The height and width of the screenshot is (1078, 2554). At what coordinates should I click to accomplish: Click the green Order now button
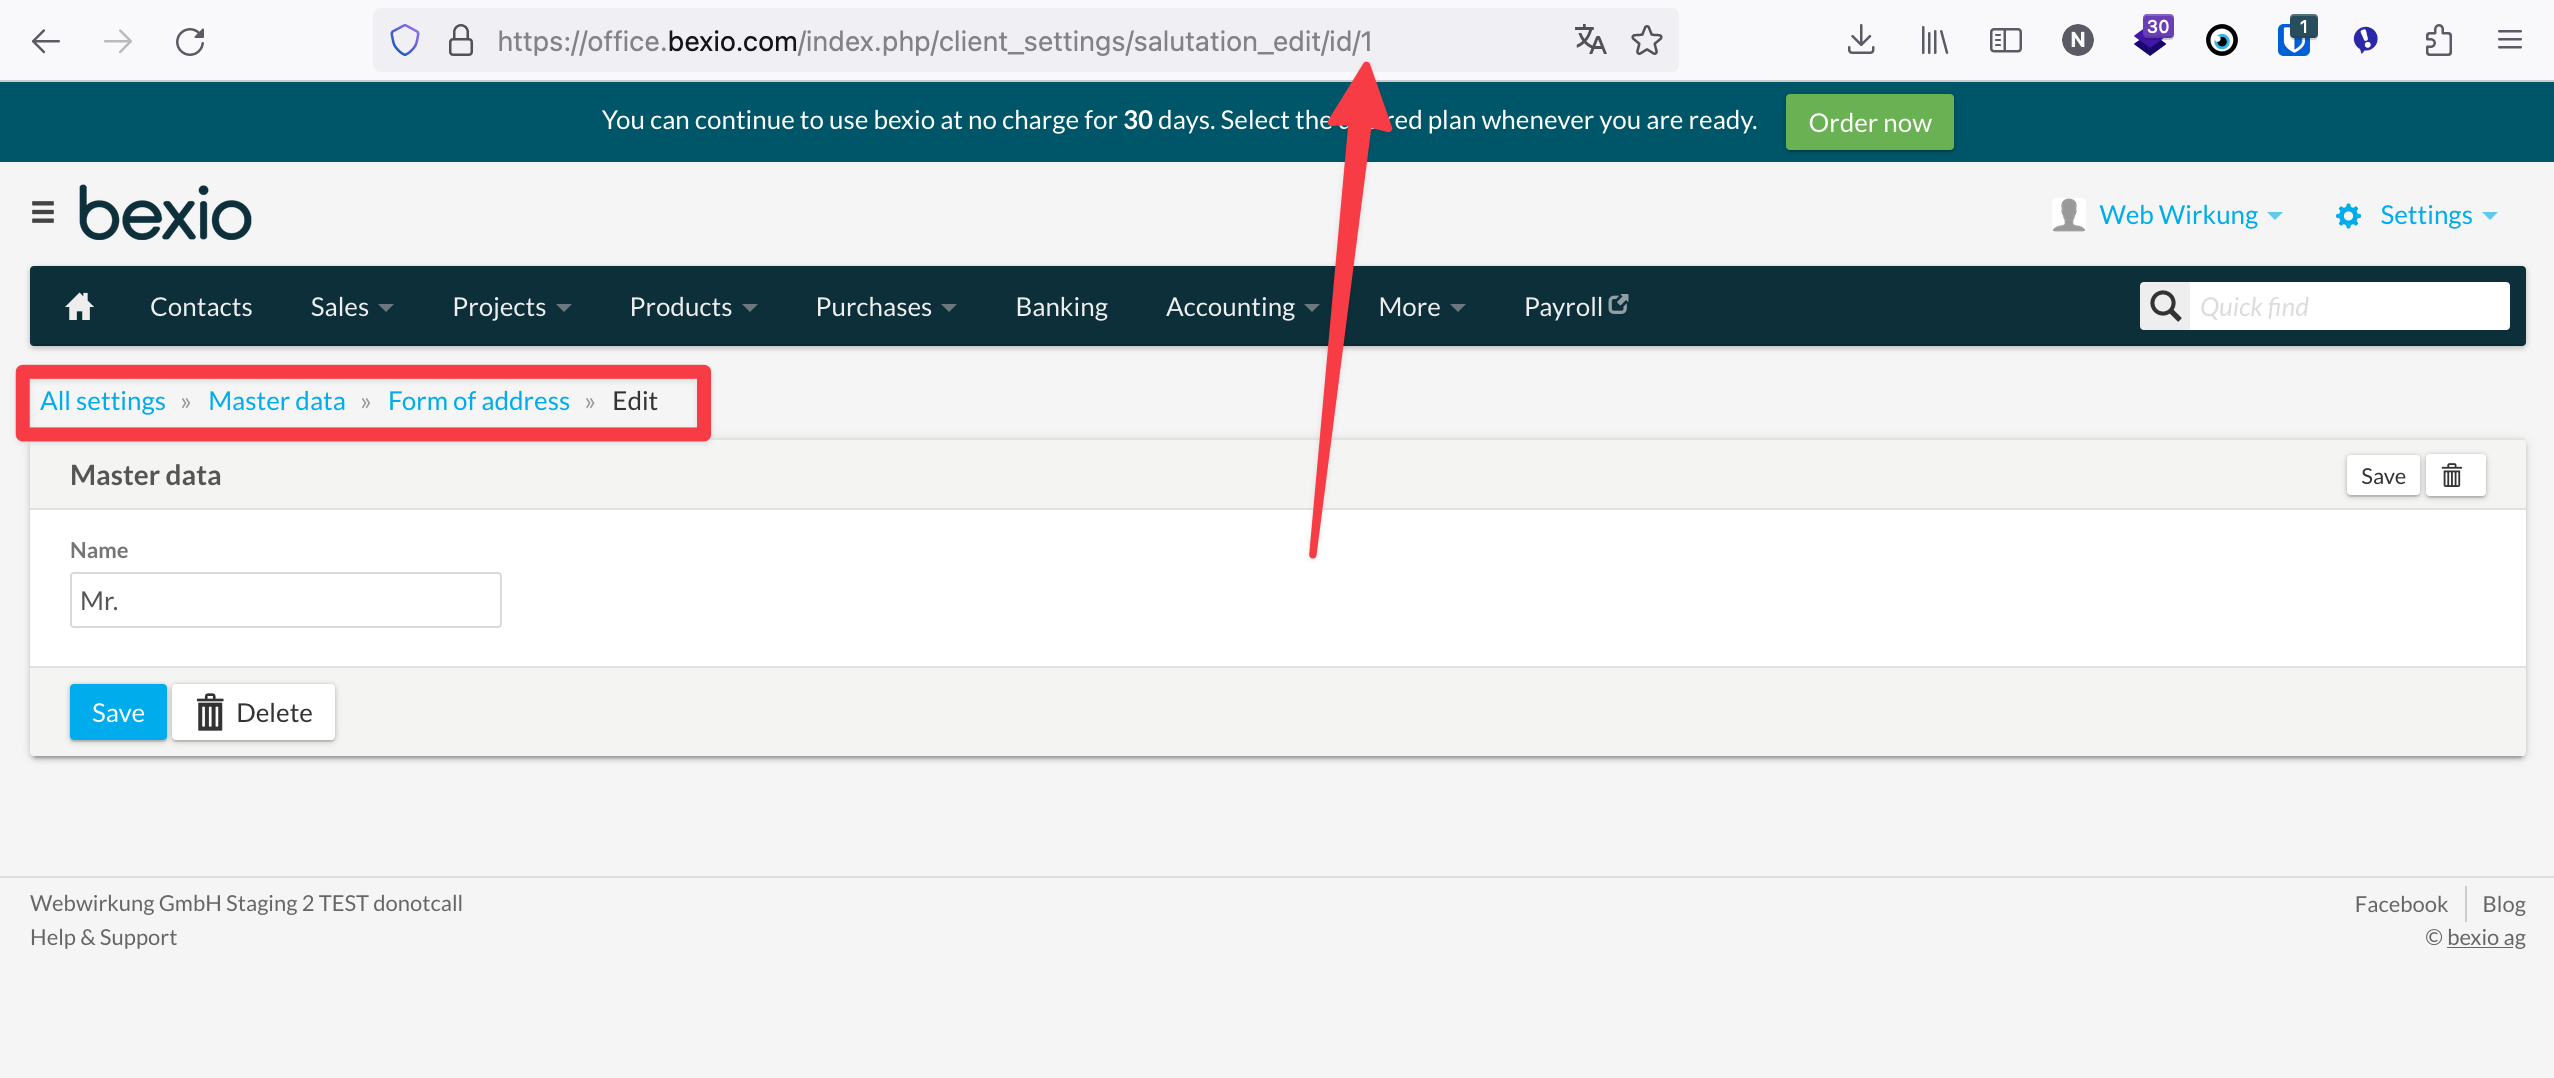point(1869,122)
